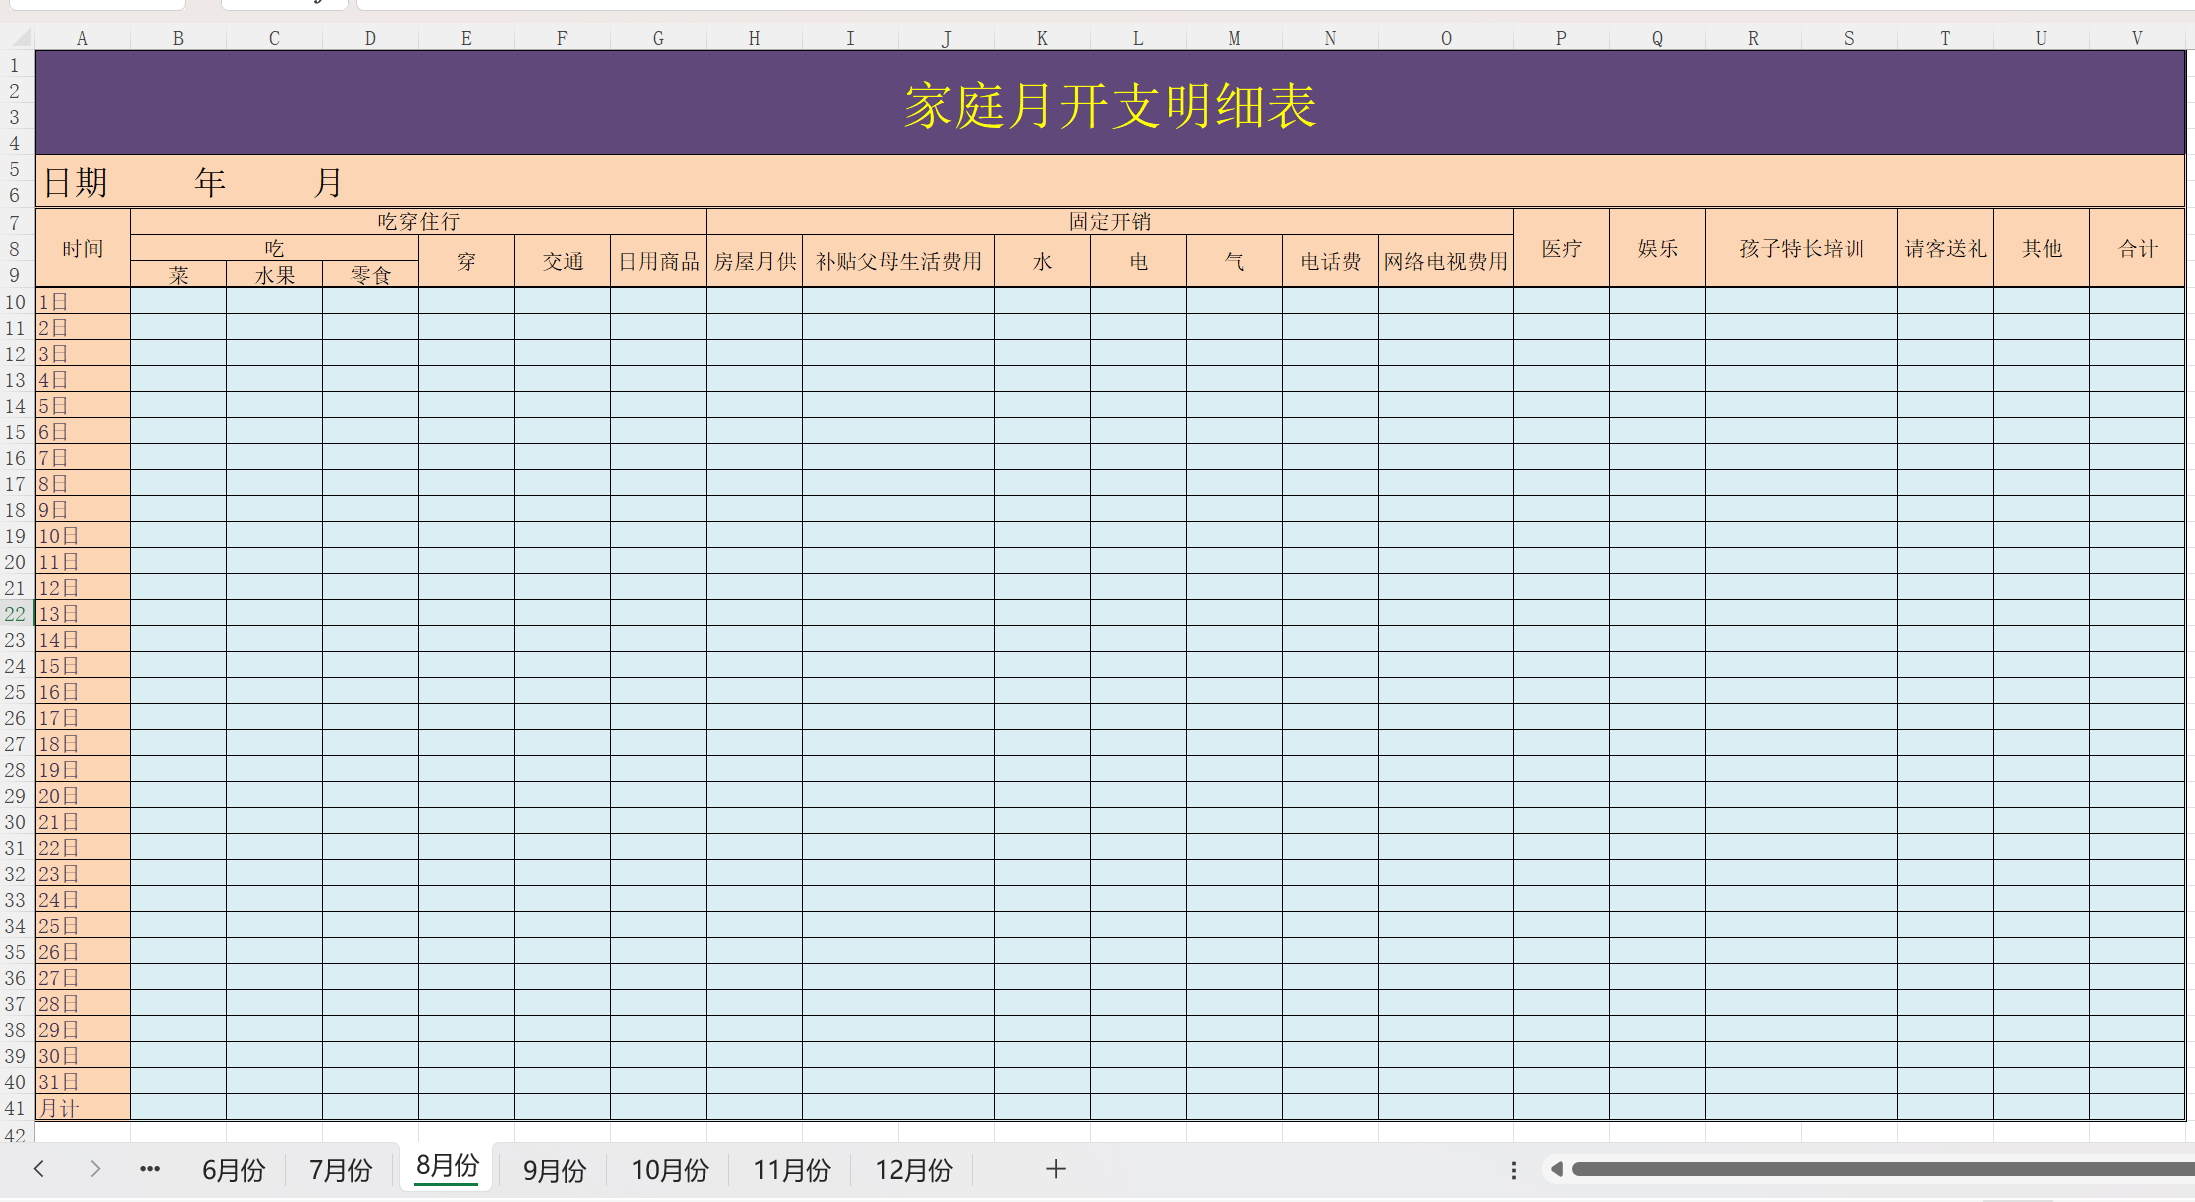Switch to the 6月份 sheet tab
The height and width of the screenshot is (1202, 2195).
[x=233, y=1169]
